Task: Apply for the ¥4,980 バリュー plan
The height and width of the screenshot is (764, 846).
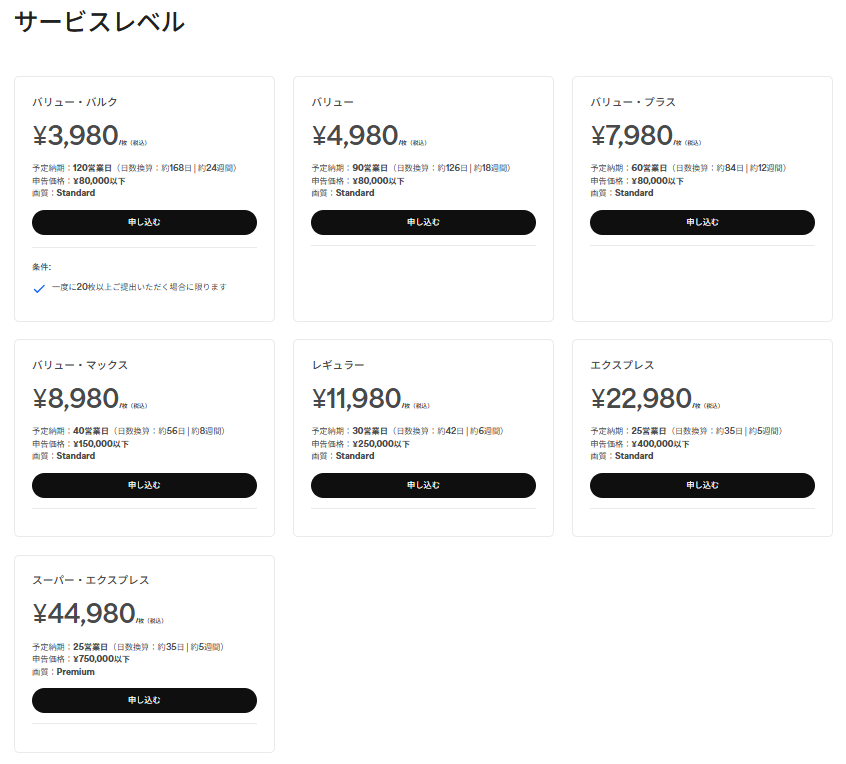Action: pos(423,222)
